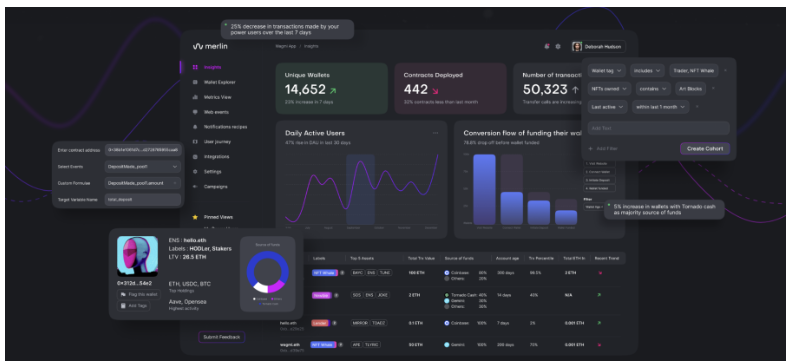Image resolution: width=793 pixels, height=364 pixels.
Task: Click the BAYC asset tag
Action: coord(358,273)
